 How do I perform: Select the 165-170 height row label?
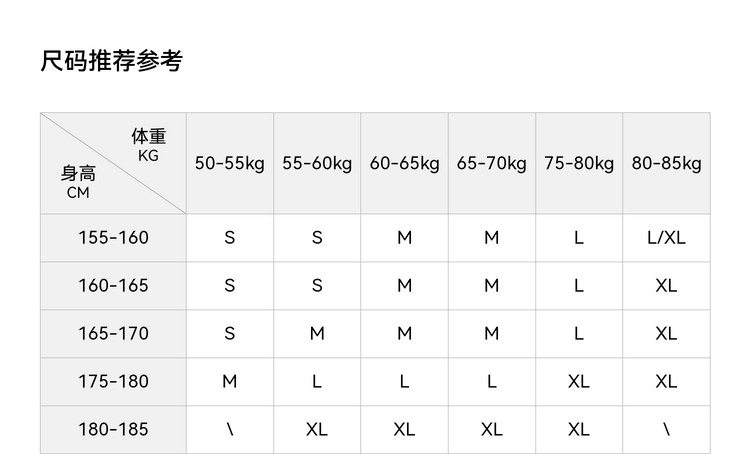pyautogui.click(x=113, y=334)
